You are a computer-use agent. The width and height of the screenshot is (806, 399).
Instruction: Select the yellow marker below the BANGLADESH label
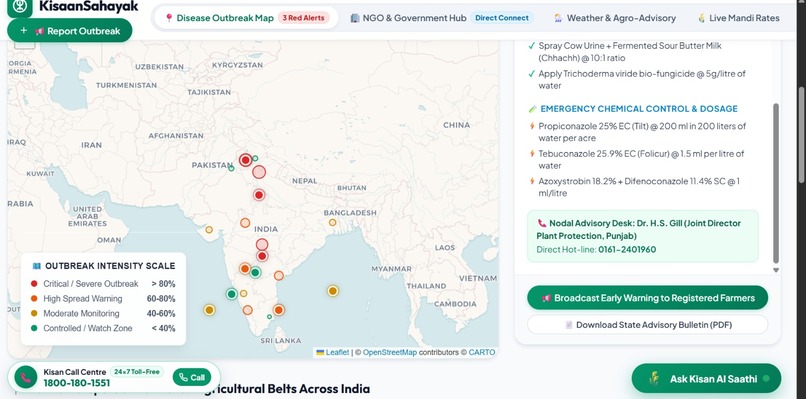click(333, 223)
